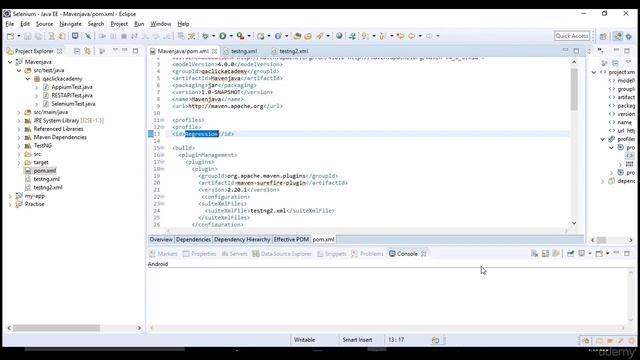Click the Outline panel horizontal scrollbar
This screenshot has width=640, height=360.
pos(611,240)
